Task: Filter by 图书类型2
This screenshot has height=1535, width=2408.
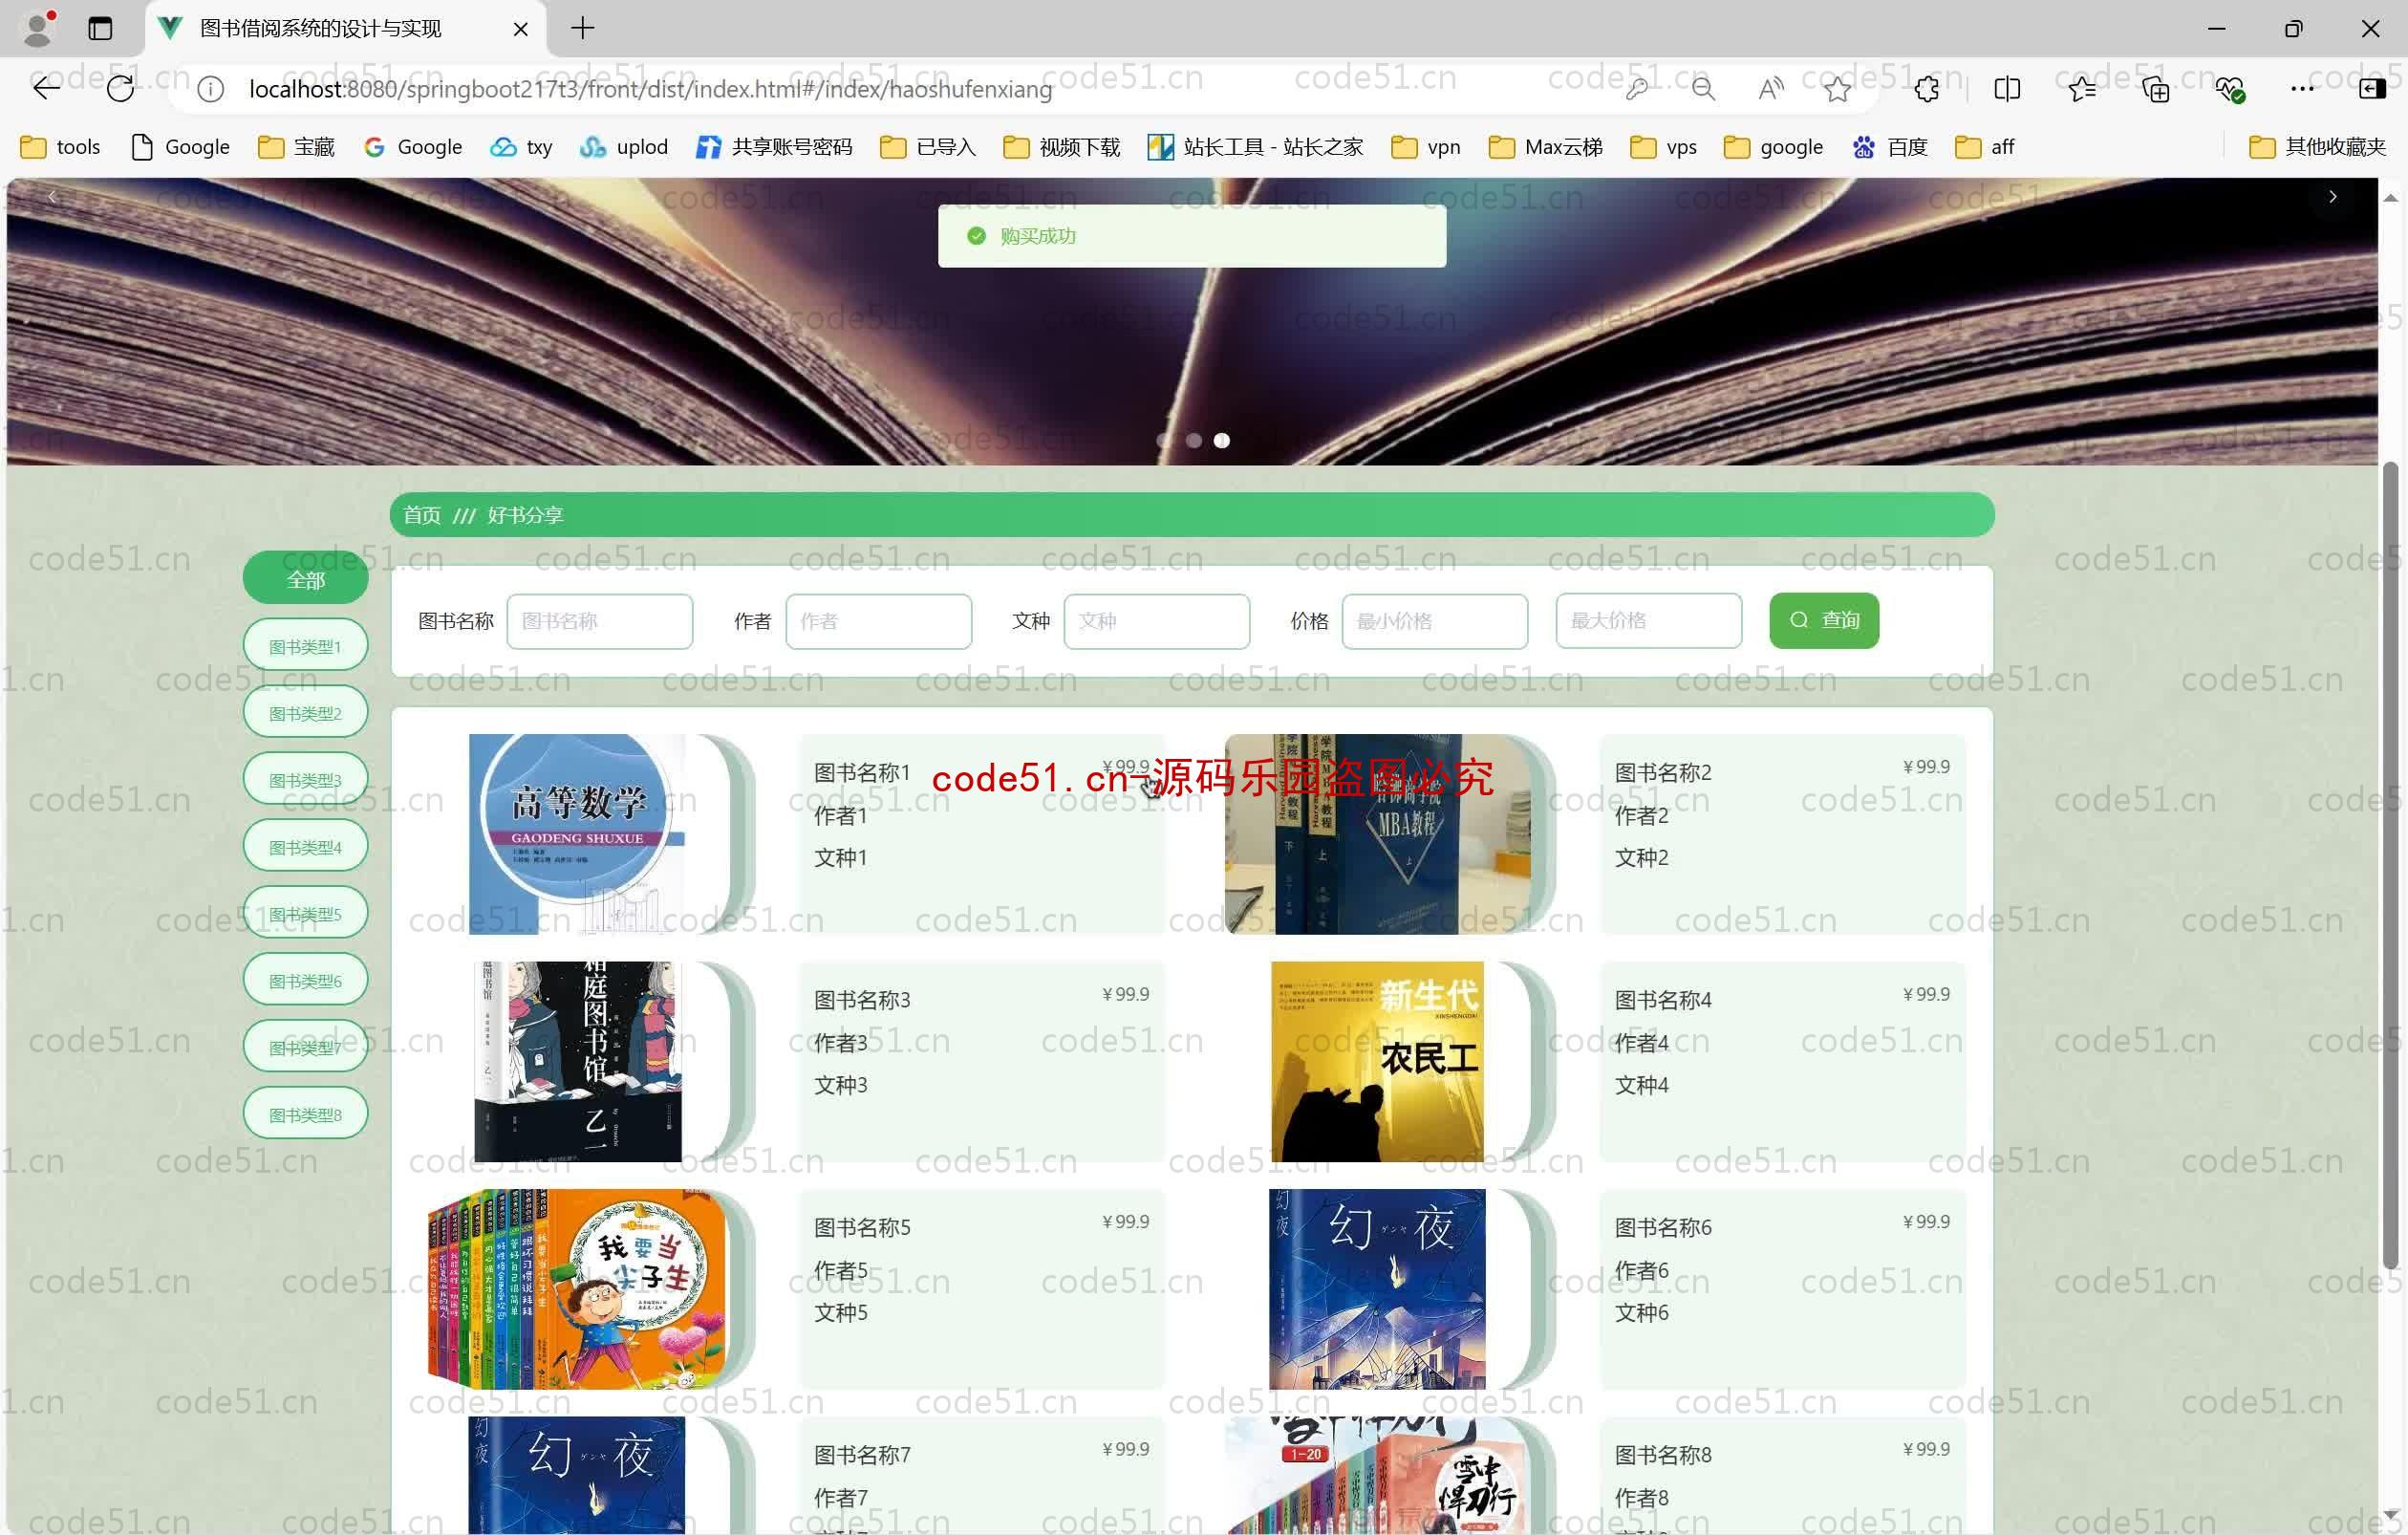Action: pos(306,714)
